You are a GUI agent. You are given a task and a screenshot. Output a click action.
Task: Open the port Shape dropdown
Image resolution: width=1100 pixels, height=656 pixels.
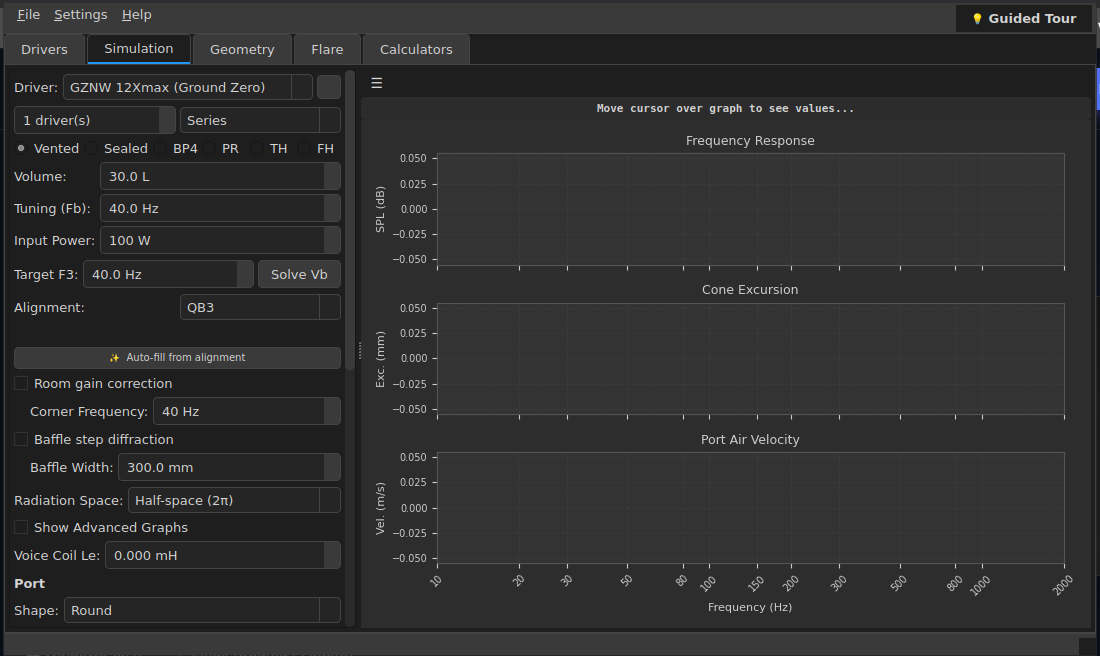(x=202, y=610)
